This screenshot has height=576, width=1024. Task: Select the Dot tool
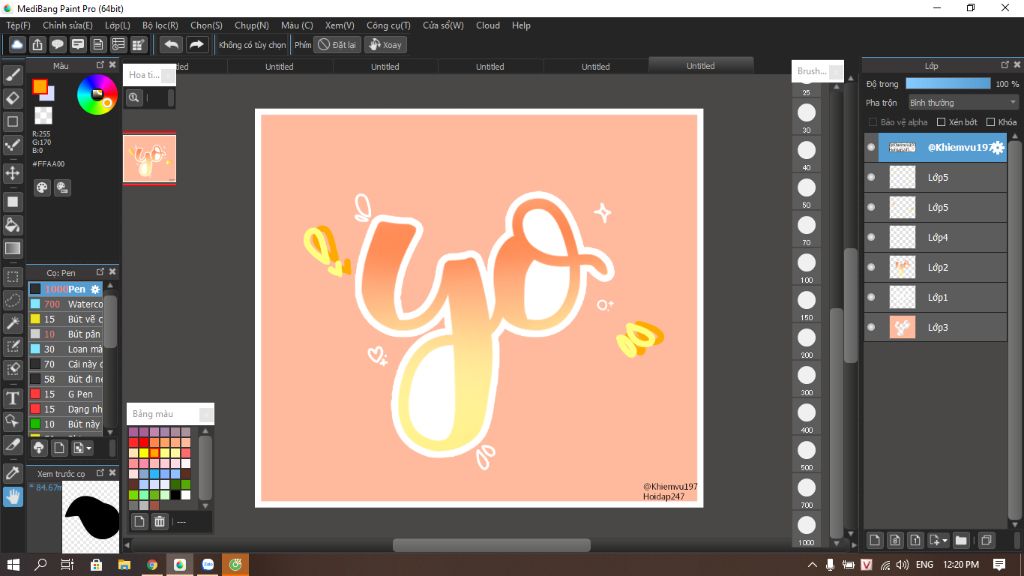(12, 145)
